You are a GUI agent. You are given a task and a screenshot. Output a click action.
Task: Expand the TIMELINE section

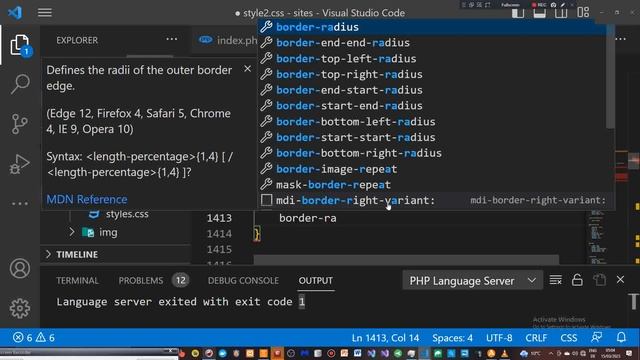coord(77,254)
